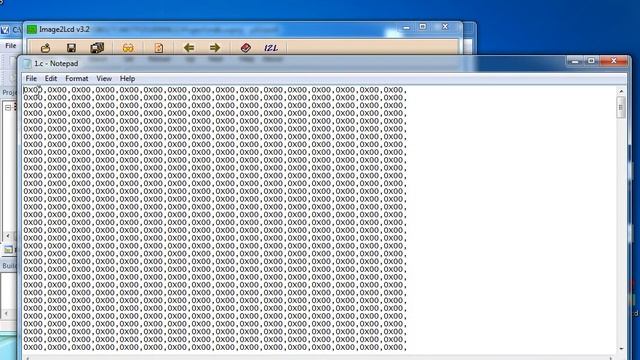Minimize the 1.c Notepad window

coord(575,61)
